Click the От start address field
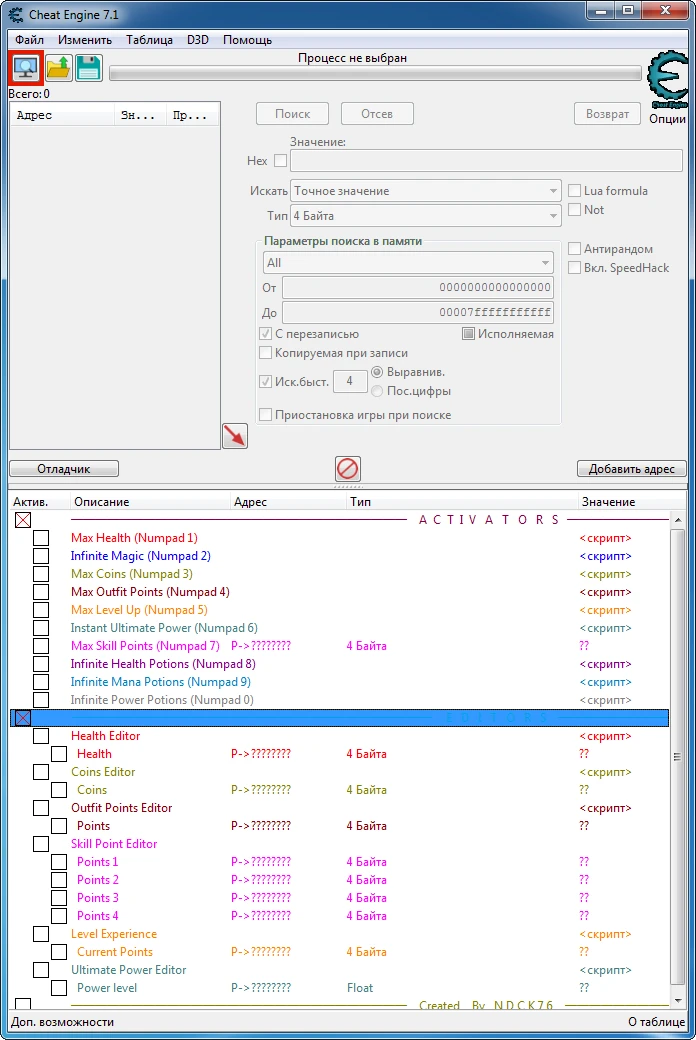This screenshot has width=696, height=1040. [x=418, y=287]
